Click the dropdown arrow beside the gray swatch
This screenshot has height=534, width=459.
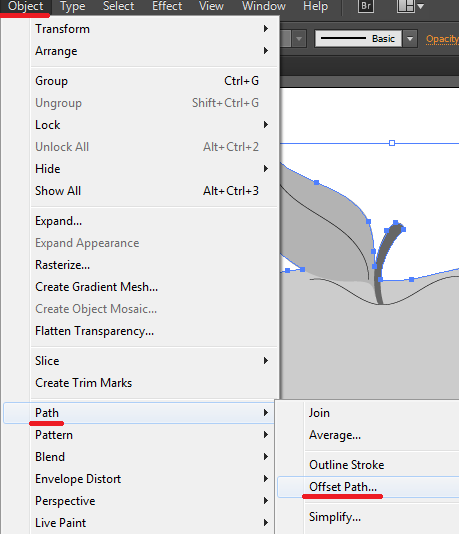pyautogui.click(x=299, y=39)
